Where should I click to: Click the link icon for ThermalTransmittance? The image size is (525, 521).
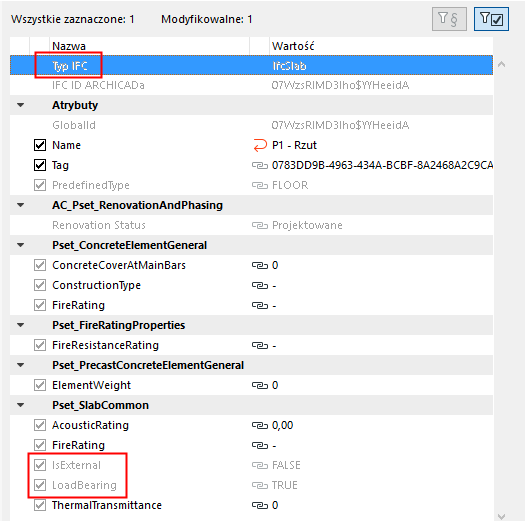coord(260,505)
